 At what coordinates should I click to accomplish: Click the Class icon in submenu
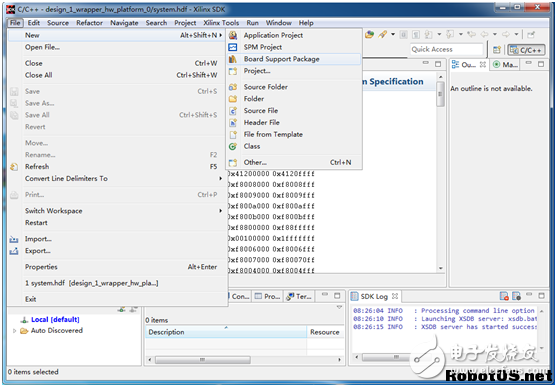point(233,146)
